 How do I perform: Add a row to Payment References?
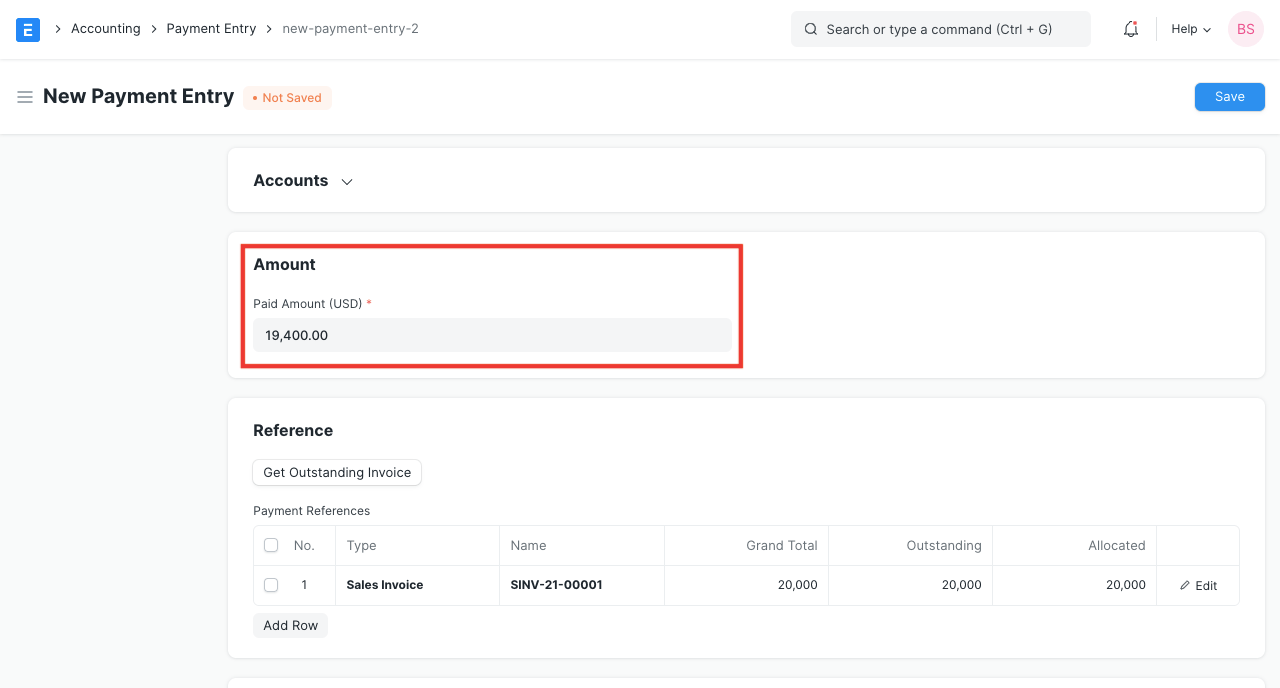[x=290, y=624]
